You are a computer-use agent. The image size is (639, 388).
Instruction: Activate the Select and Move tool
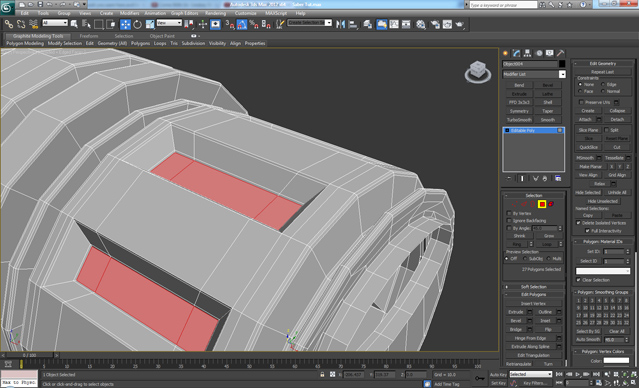pyautogui.click(x=125, y=24)
